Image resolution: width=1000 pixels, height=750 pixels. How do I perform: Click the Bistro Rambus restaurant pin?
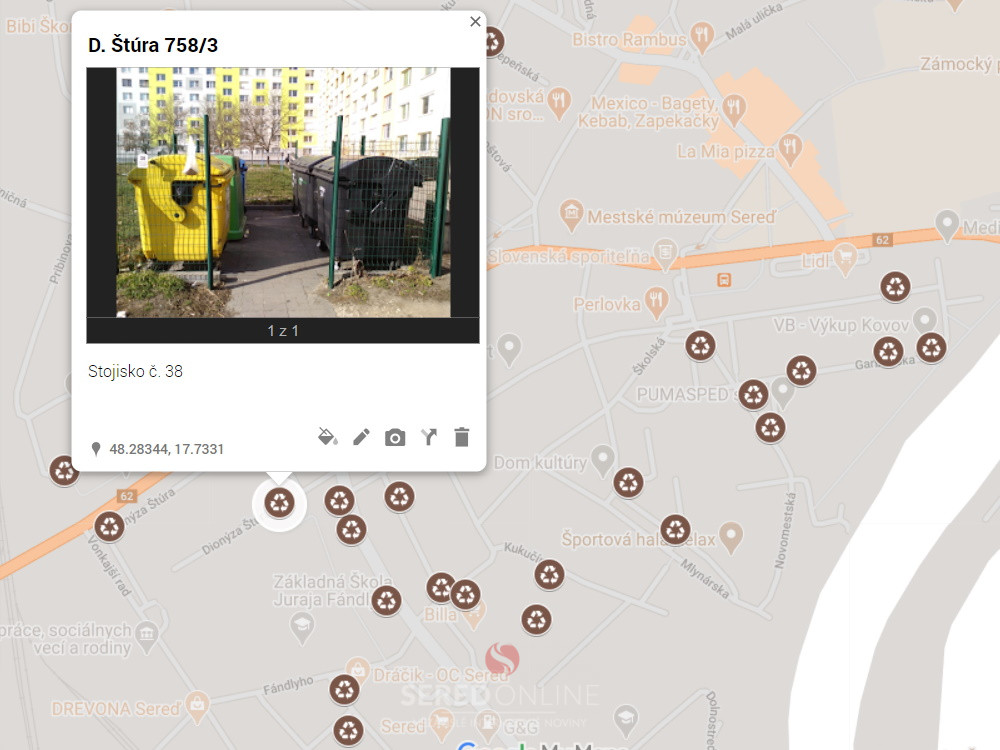pyautogui.click(x=702, y=37)
